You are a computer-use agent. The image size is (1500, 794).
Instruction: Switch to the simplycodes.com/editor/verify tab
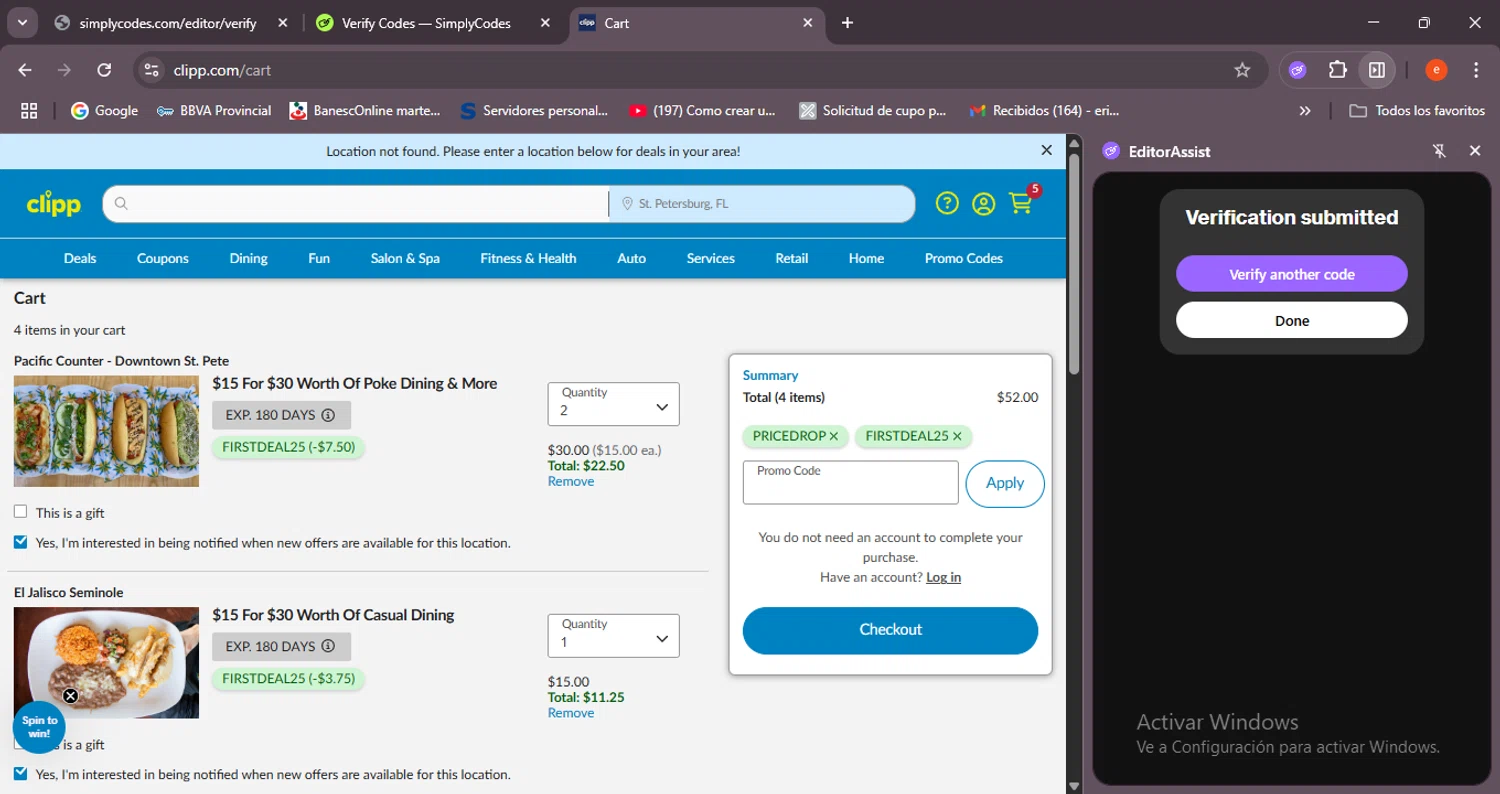[x=170, y=23]
